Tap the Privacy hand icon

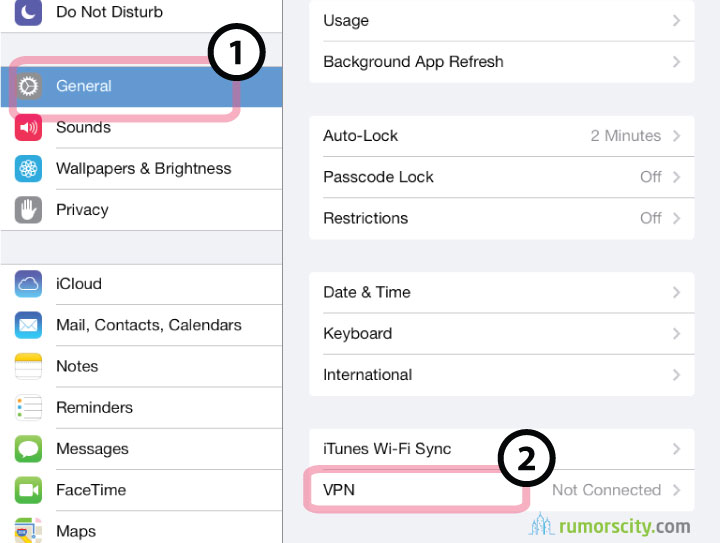[x=28, y=210]
